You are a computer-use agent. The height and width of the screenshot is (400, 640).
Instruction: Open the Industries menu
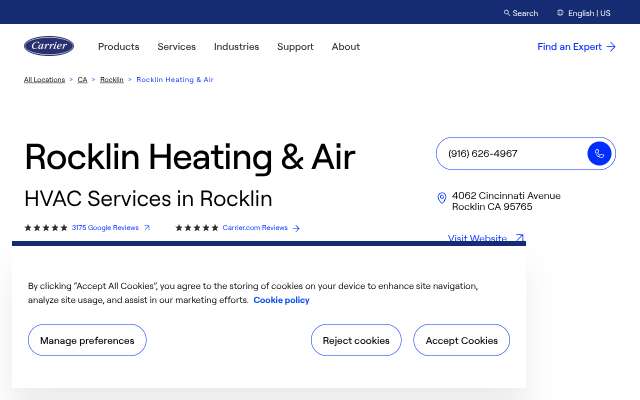click(x=236, y=47)
